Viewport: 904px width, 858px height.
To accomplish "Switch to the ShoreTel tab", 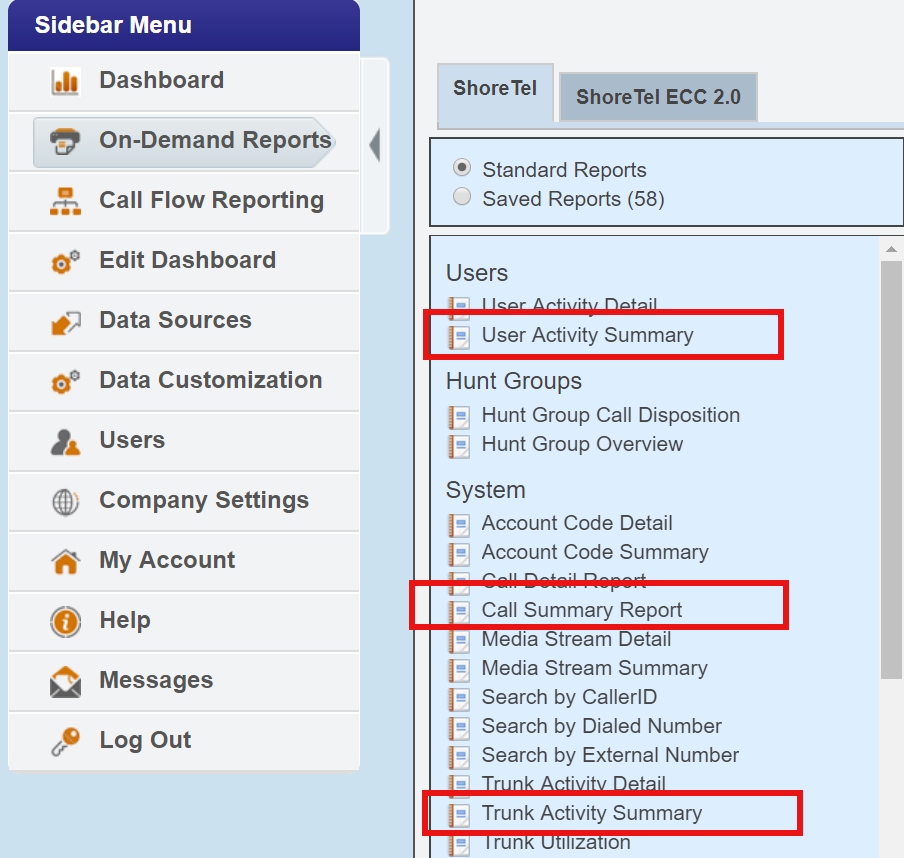I will [495, 88].
